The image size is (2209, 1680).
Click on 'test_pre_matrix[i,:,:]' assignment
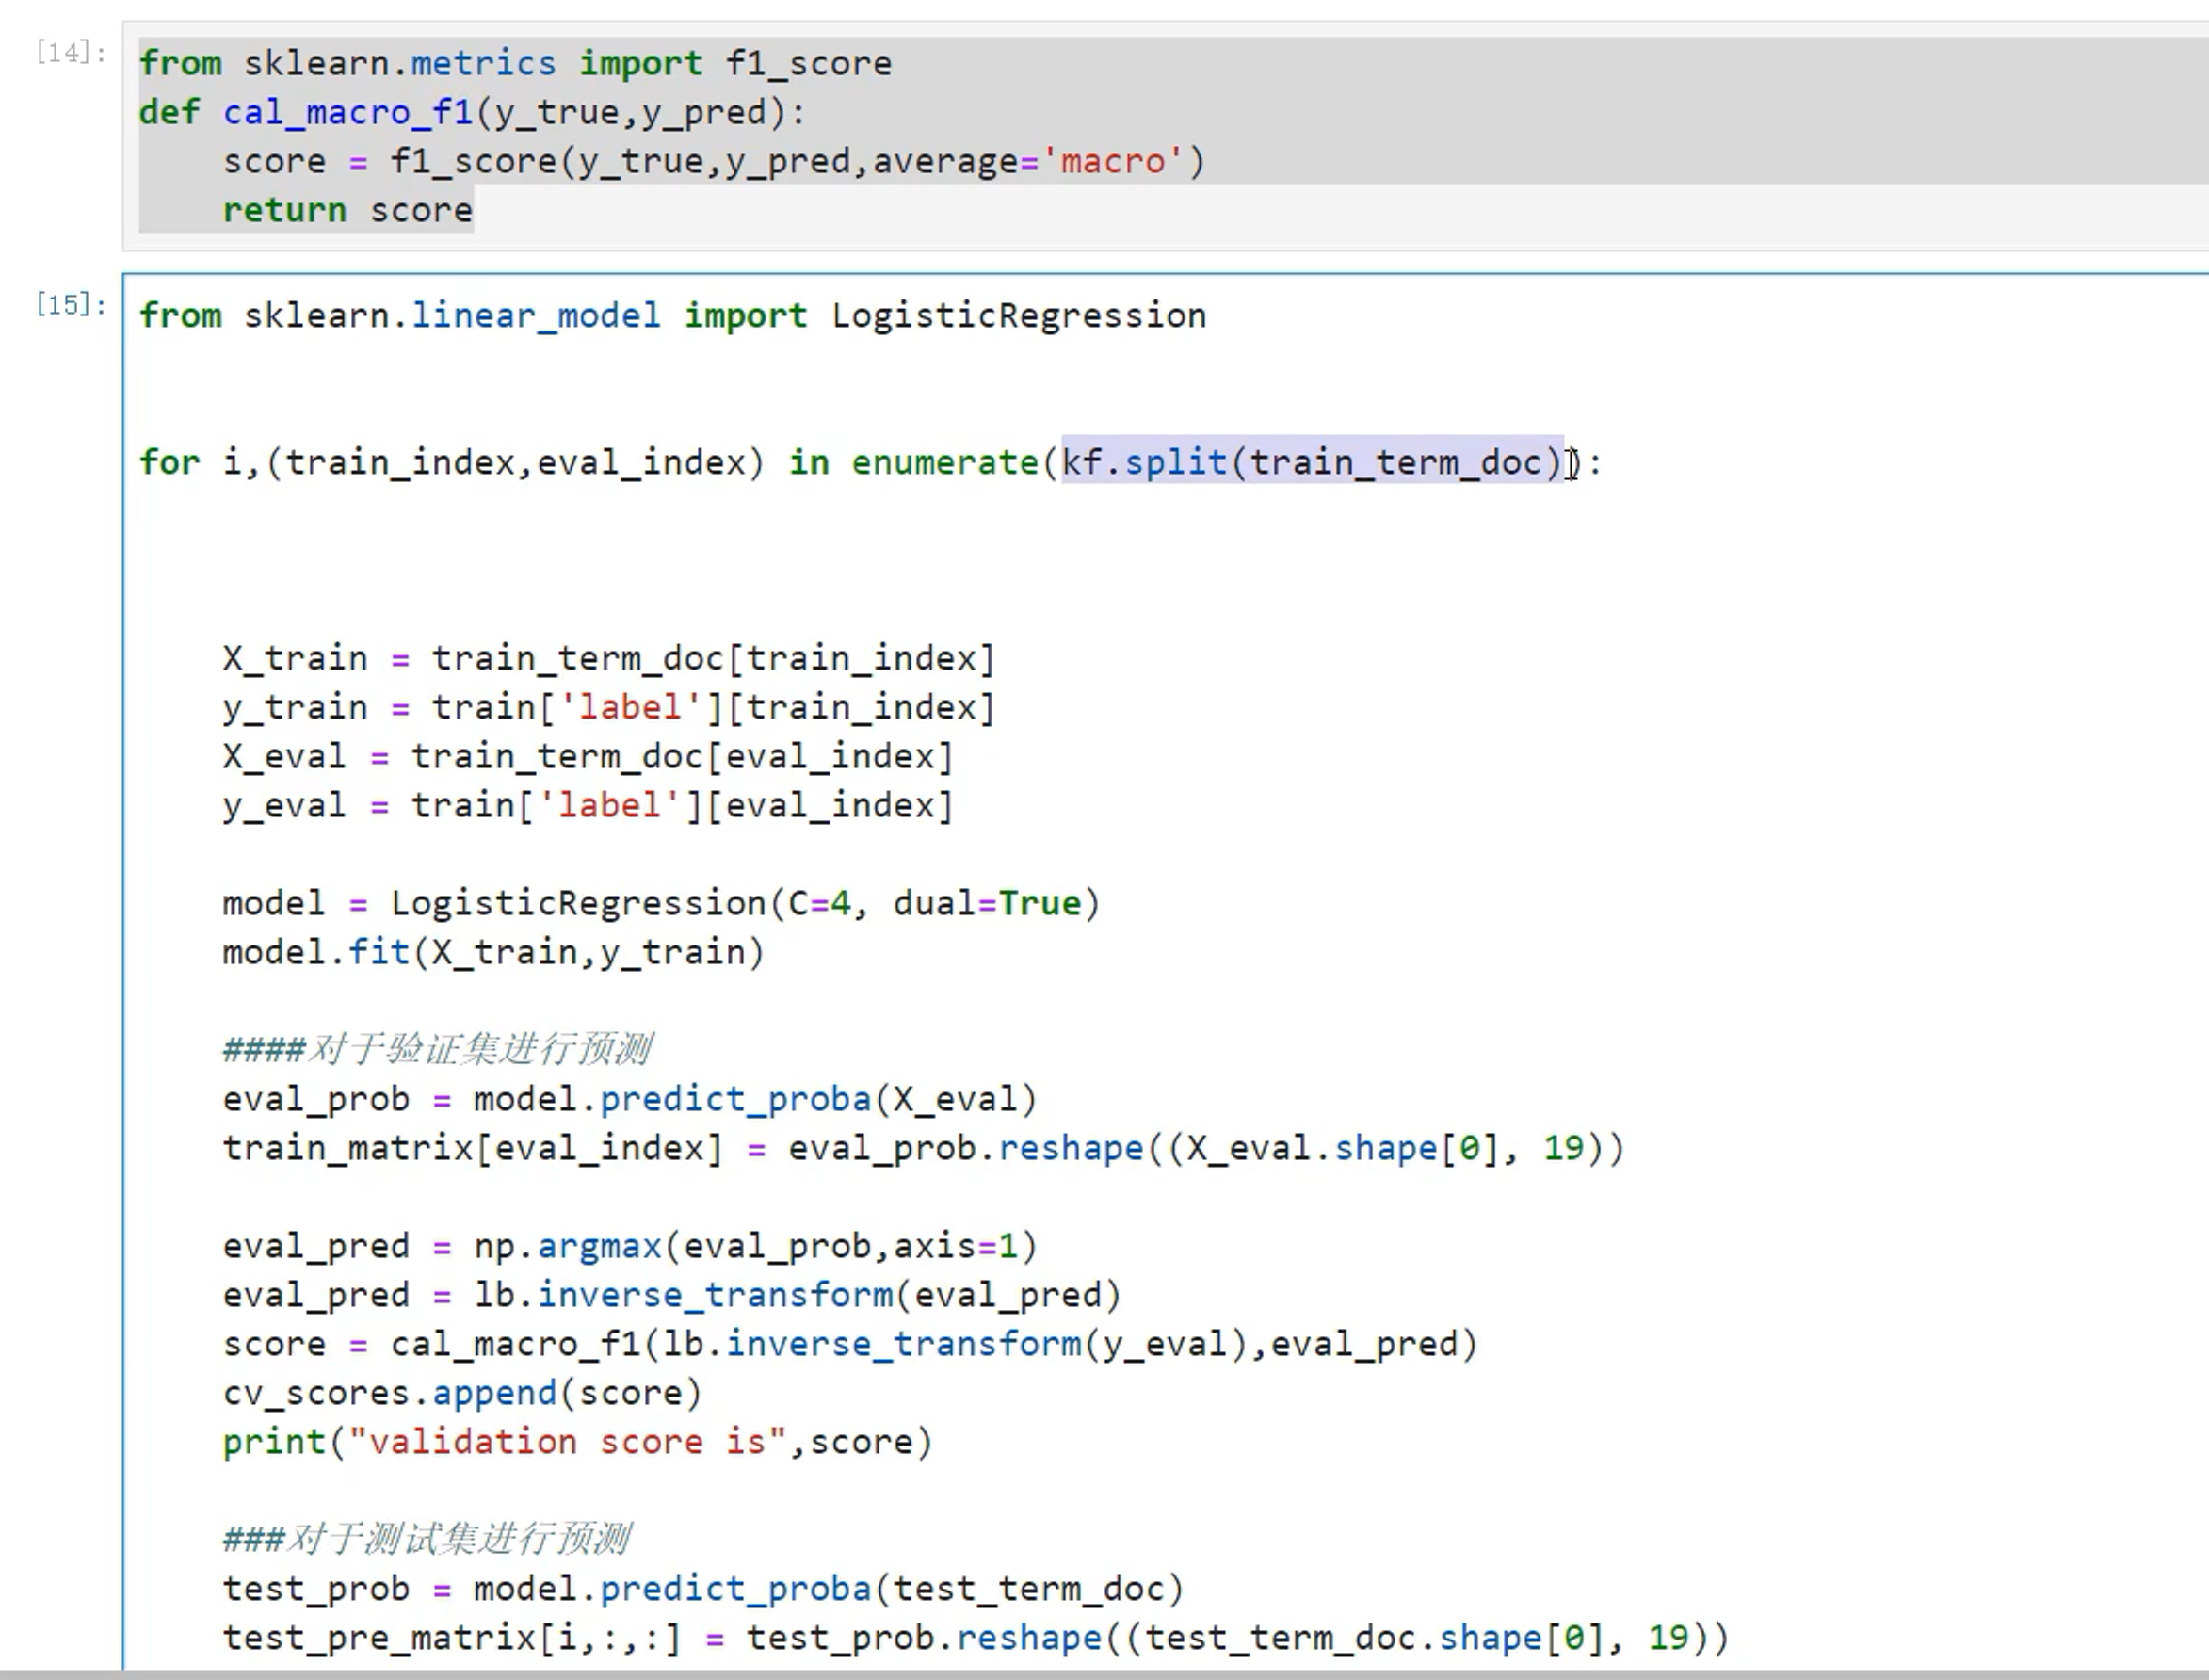pyautogui.click(x=451, y=1638)
